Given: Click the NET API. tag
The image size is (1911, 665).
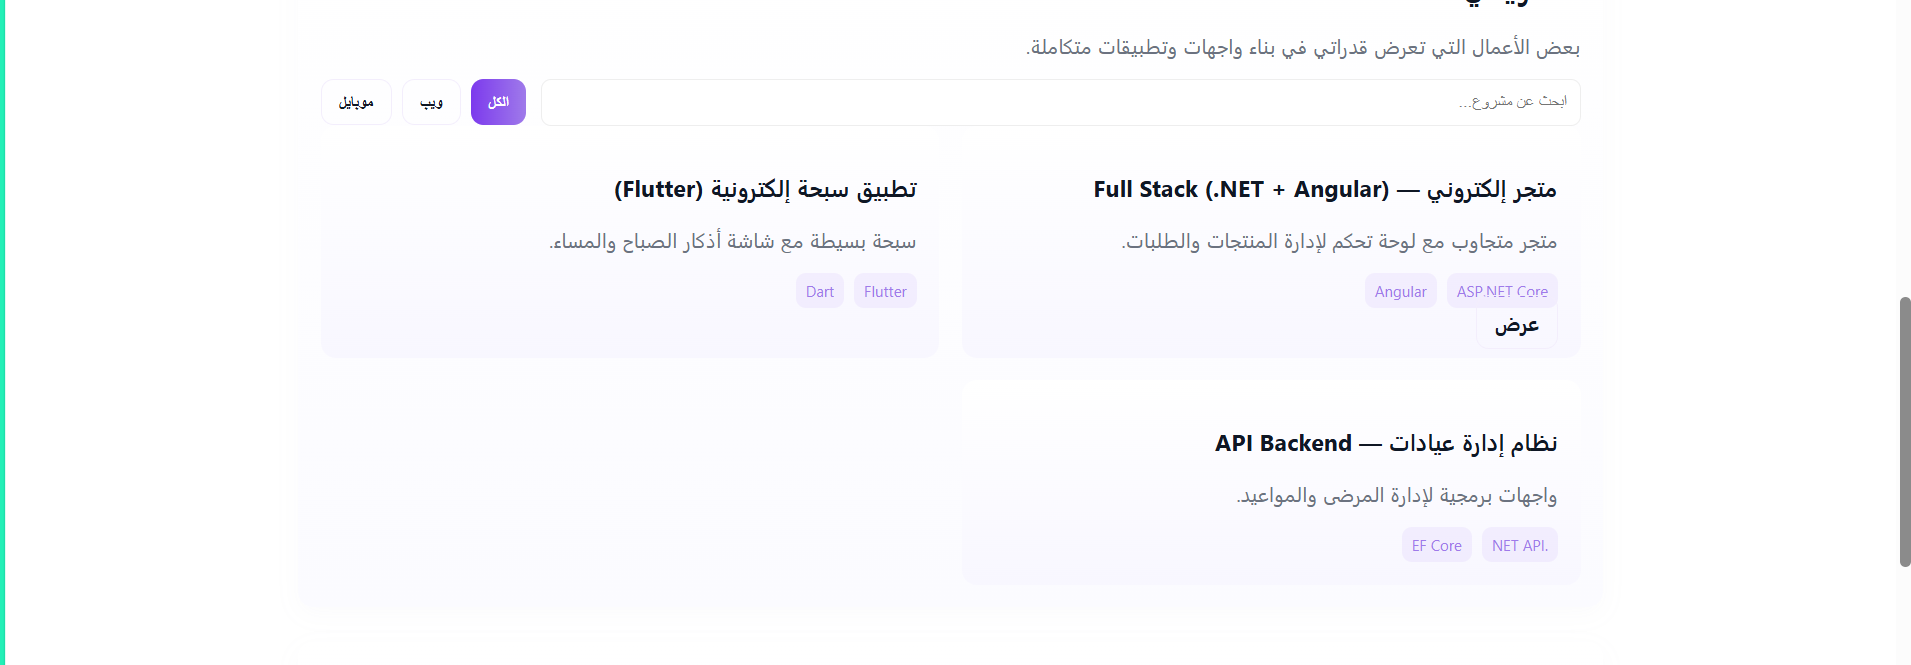Looking at the screenshot, I should point(1520,545).
